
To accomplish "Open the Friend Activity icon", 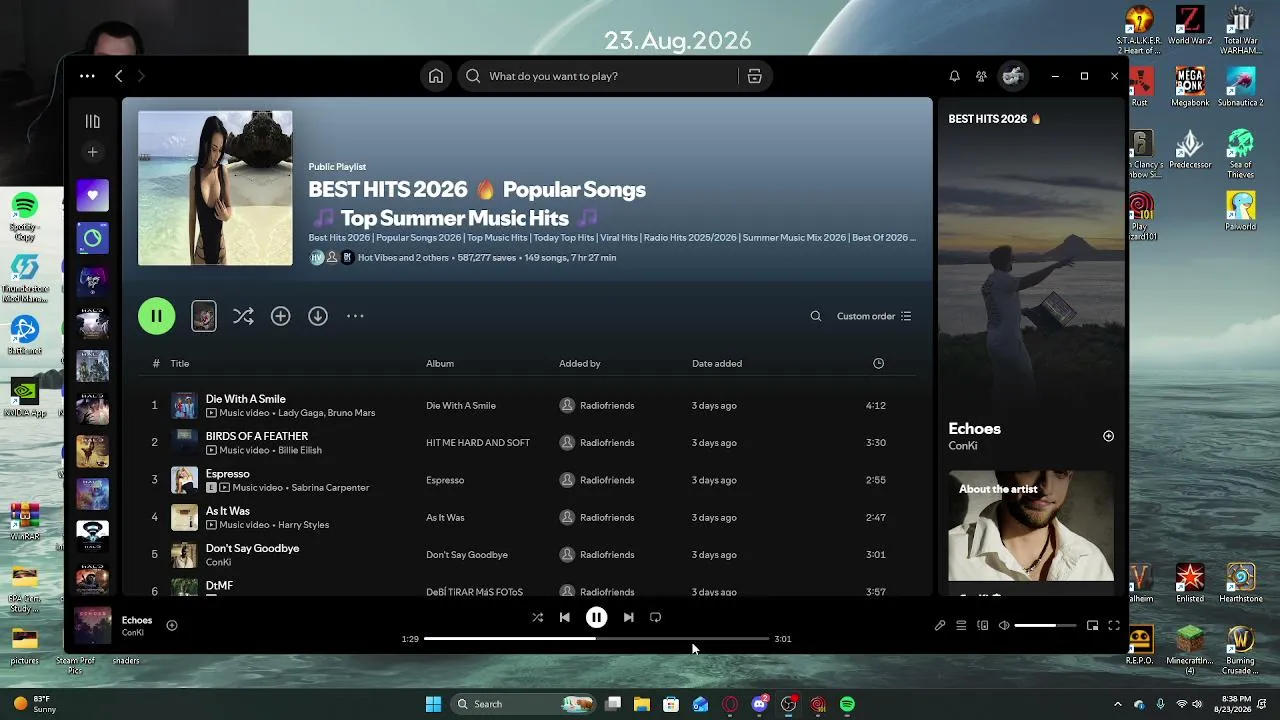I will 981,76.
